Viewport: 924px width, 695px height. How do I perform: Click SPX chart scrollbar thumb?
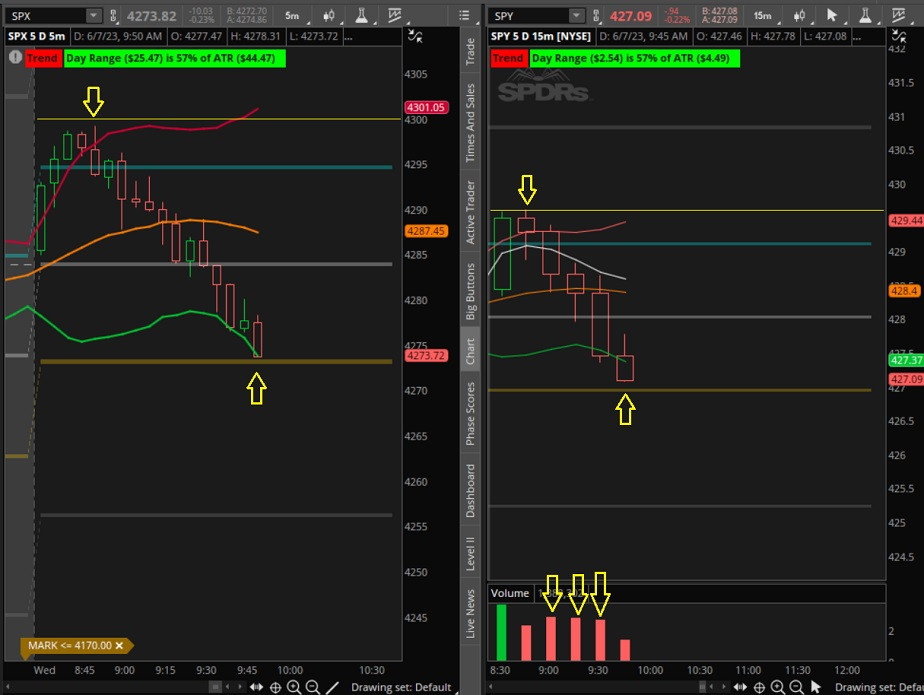pyautogui.click(x=215, y=687)
